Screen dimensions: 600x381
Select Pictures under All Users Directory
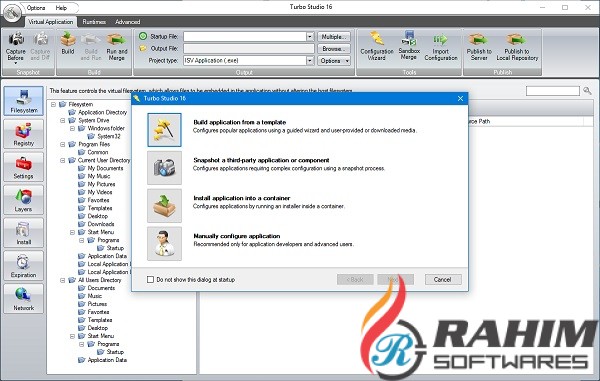97,304
